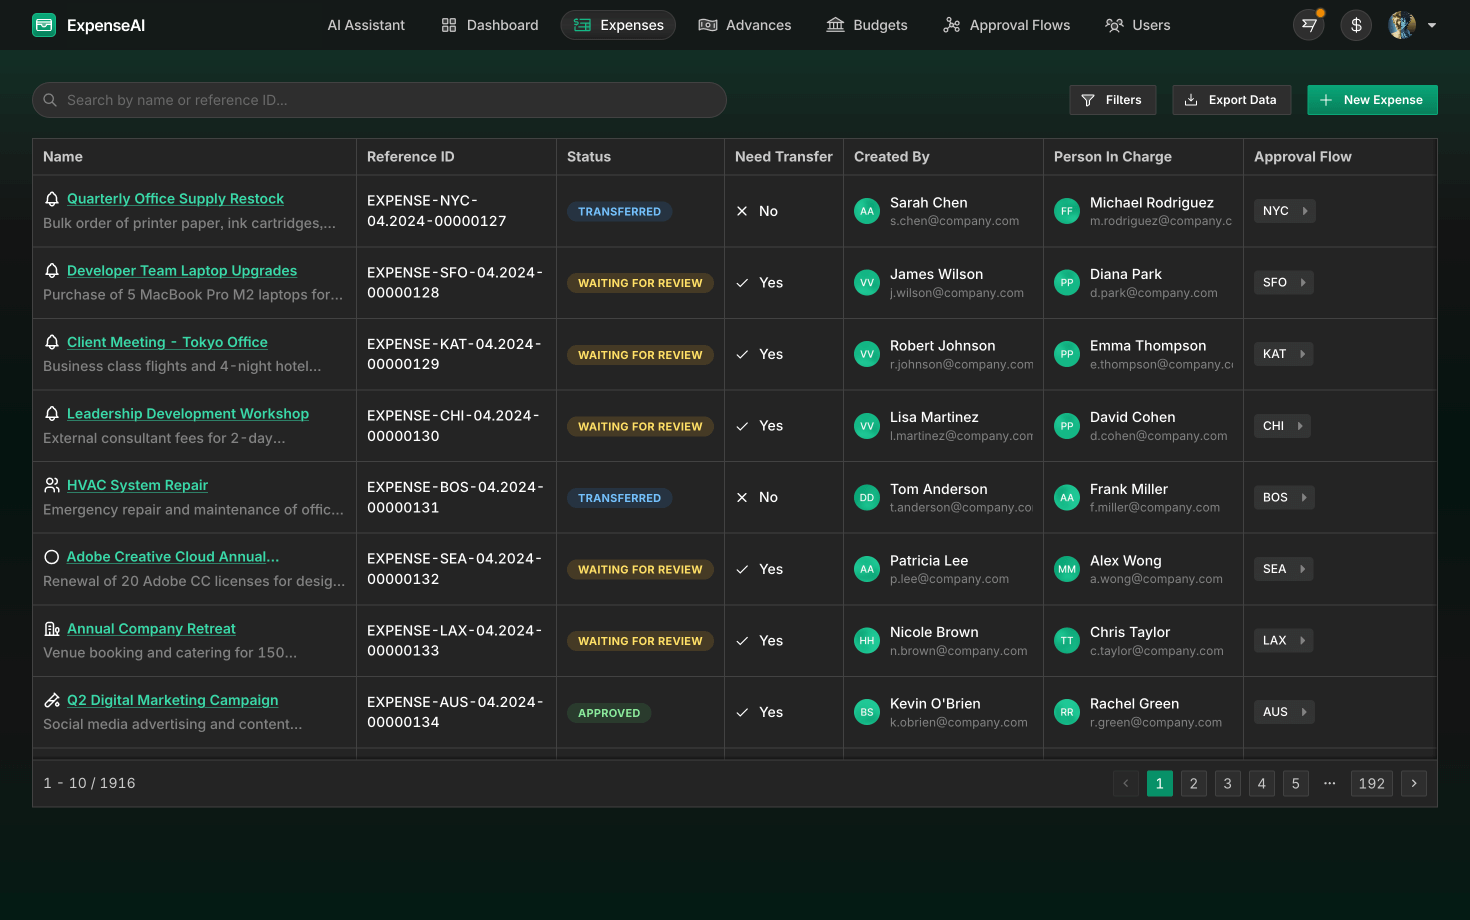Go to page 192 in pagination
The width and height of the screenshot is (1470, 920).
click(1371, 784)
